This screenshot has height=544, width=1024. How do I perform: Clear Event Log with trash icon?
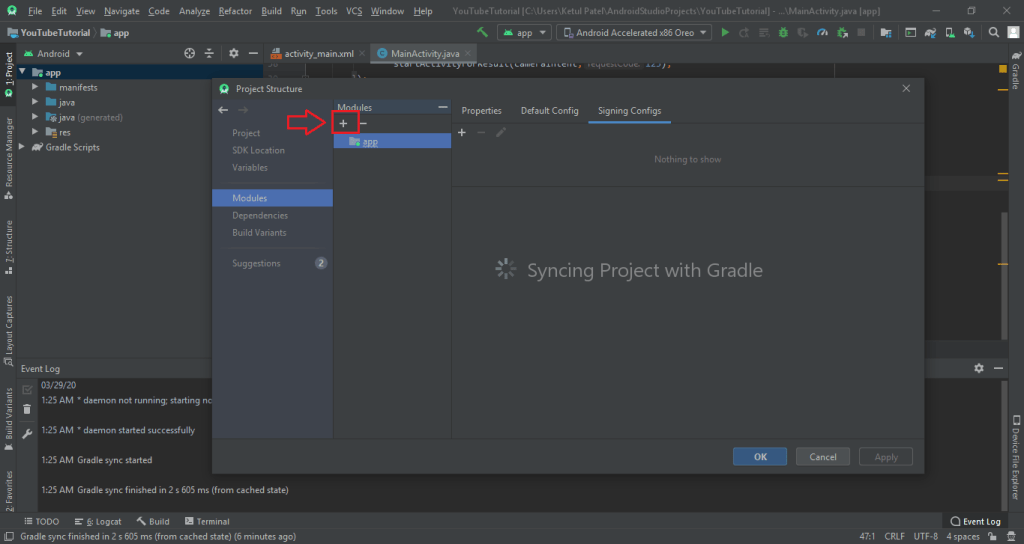(x=27, y=409)
